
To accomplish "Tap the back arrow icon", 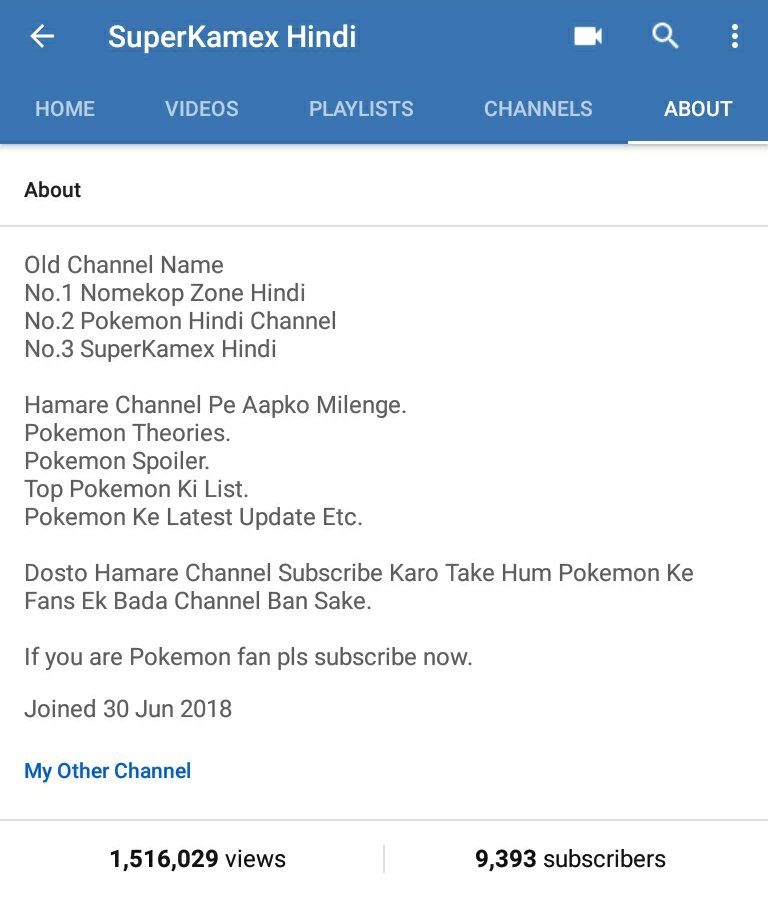I will tap(42, 36).
